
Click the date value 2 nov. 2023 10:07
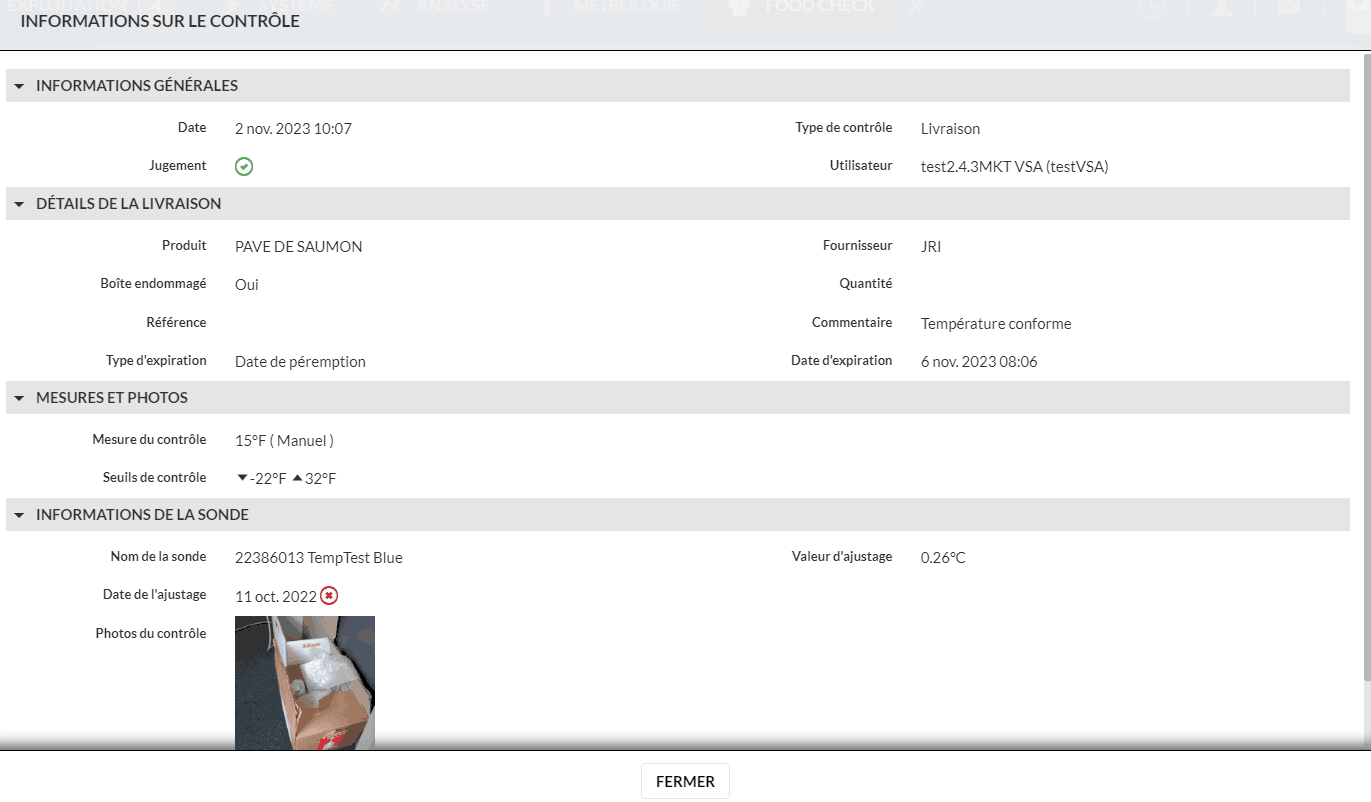click(293, 129)
